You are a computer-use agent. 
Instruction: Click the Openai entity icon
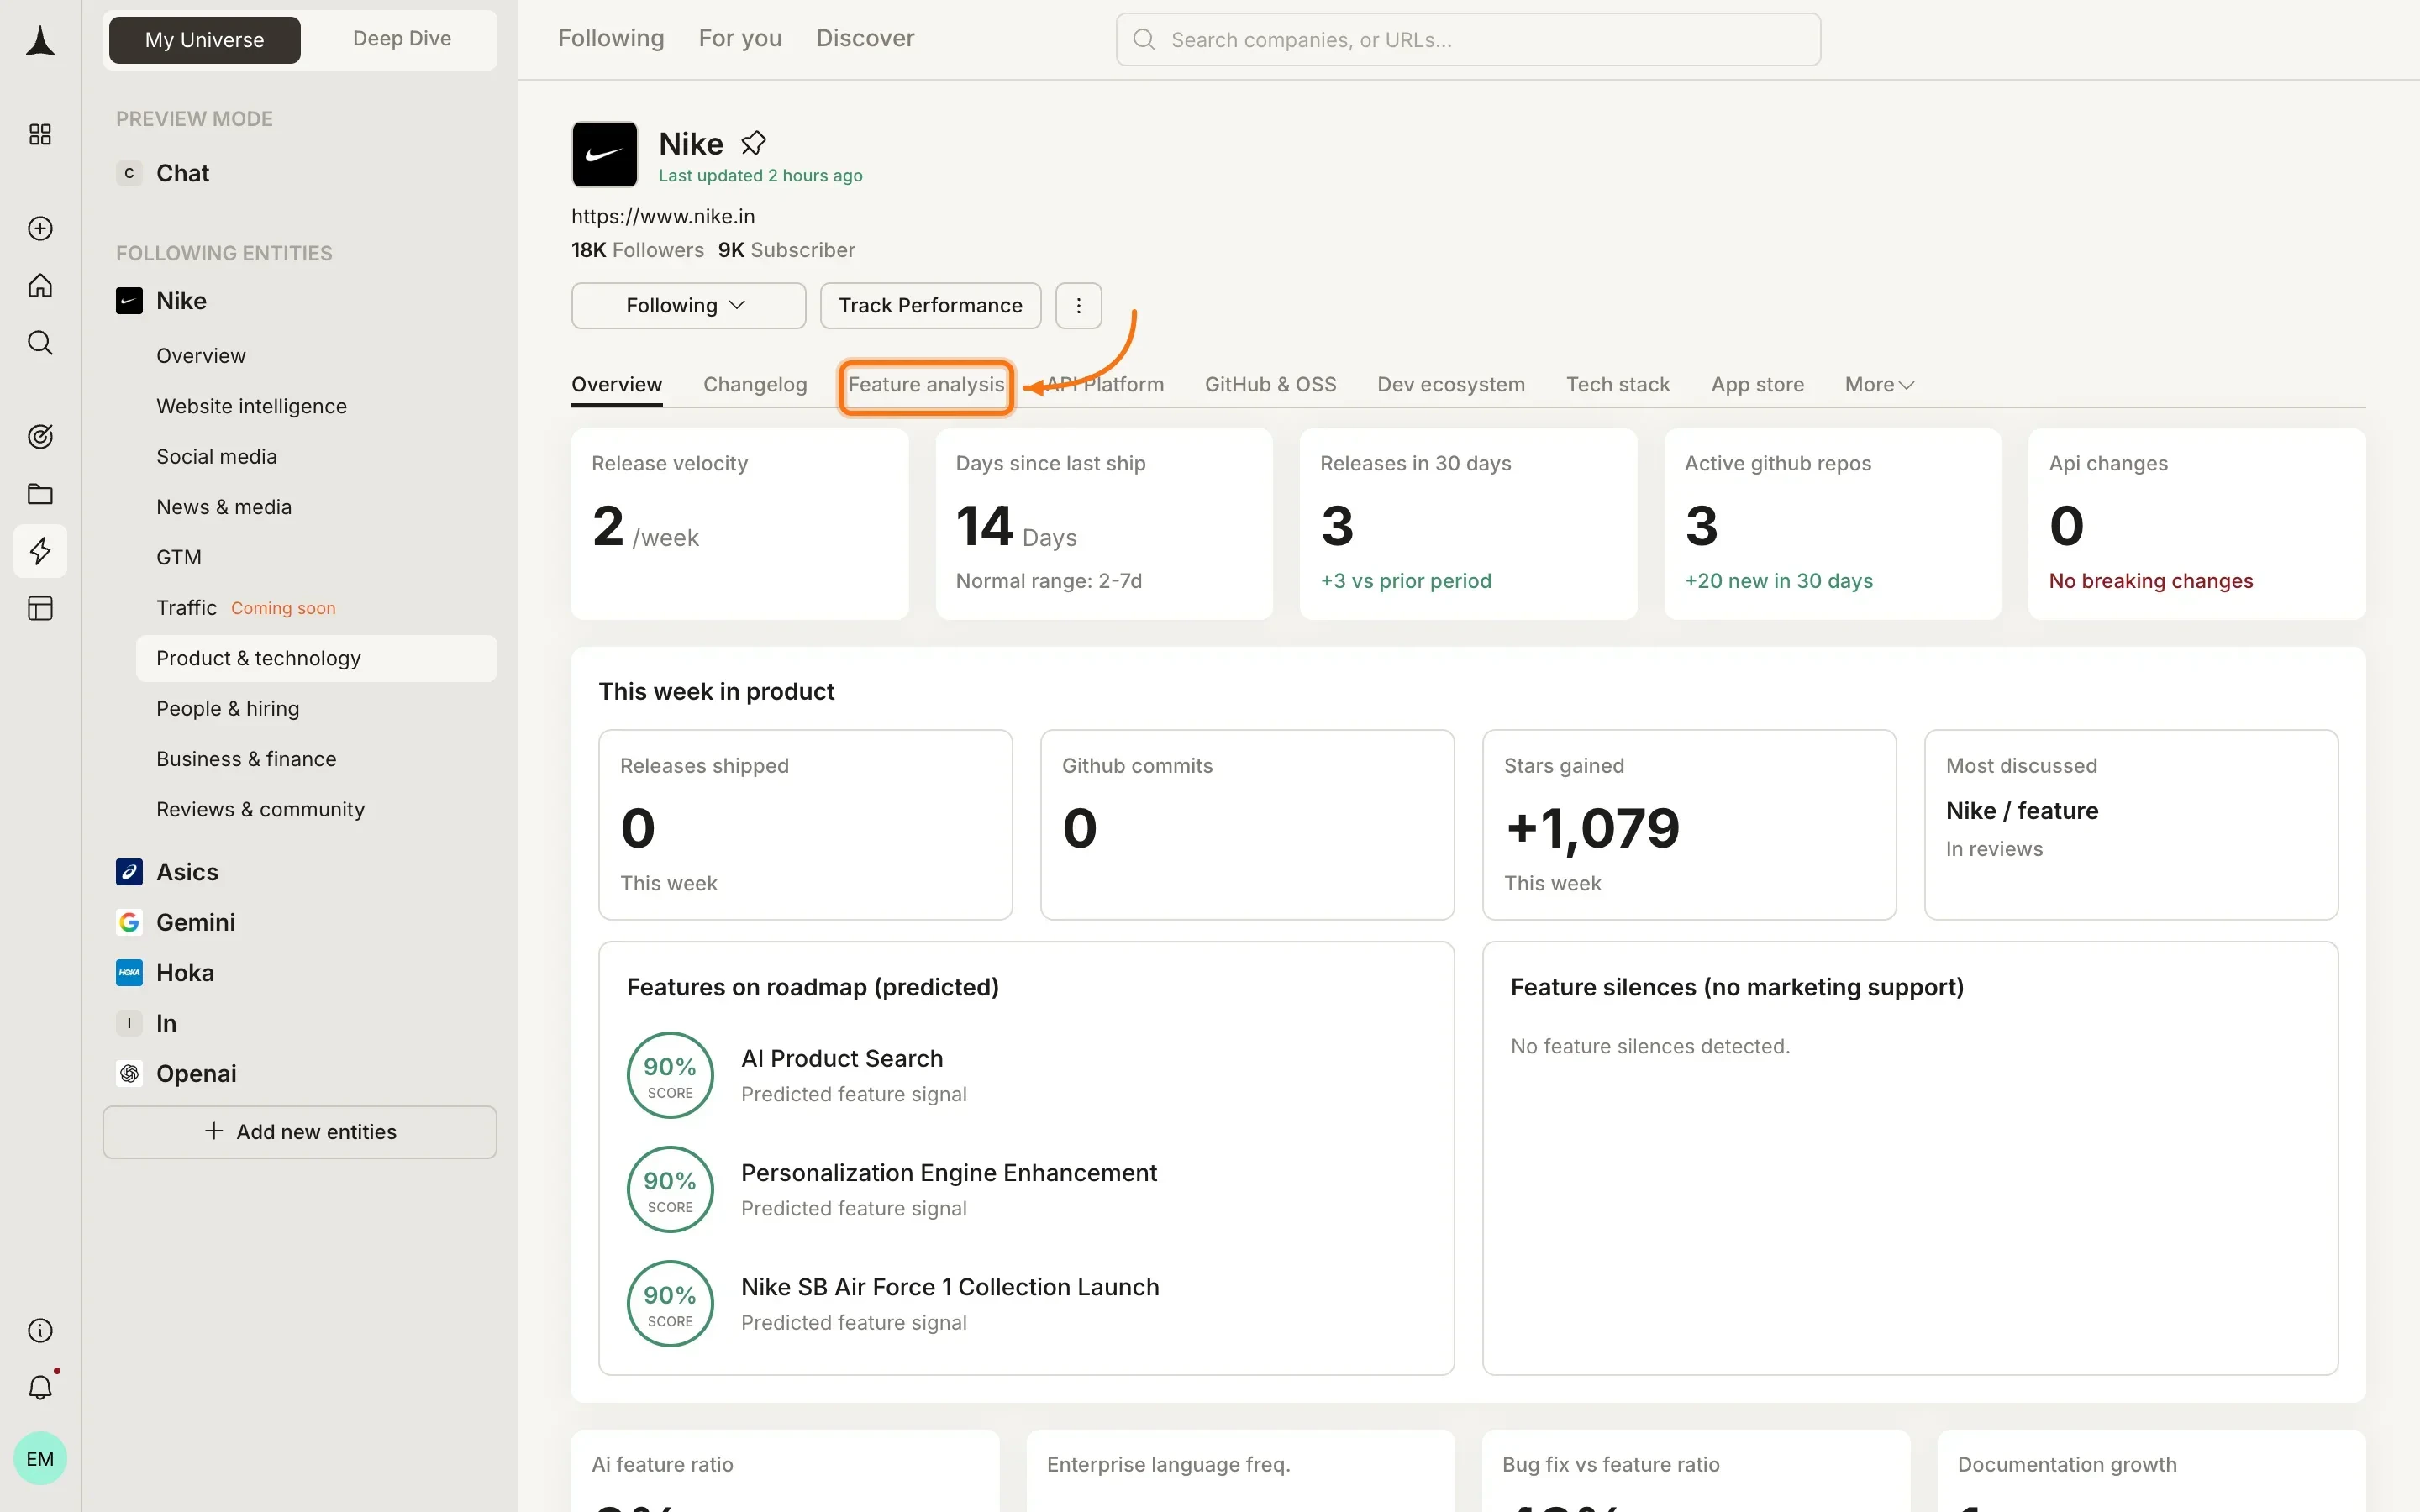(x=129, y=1073)
